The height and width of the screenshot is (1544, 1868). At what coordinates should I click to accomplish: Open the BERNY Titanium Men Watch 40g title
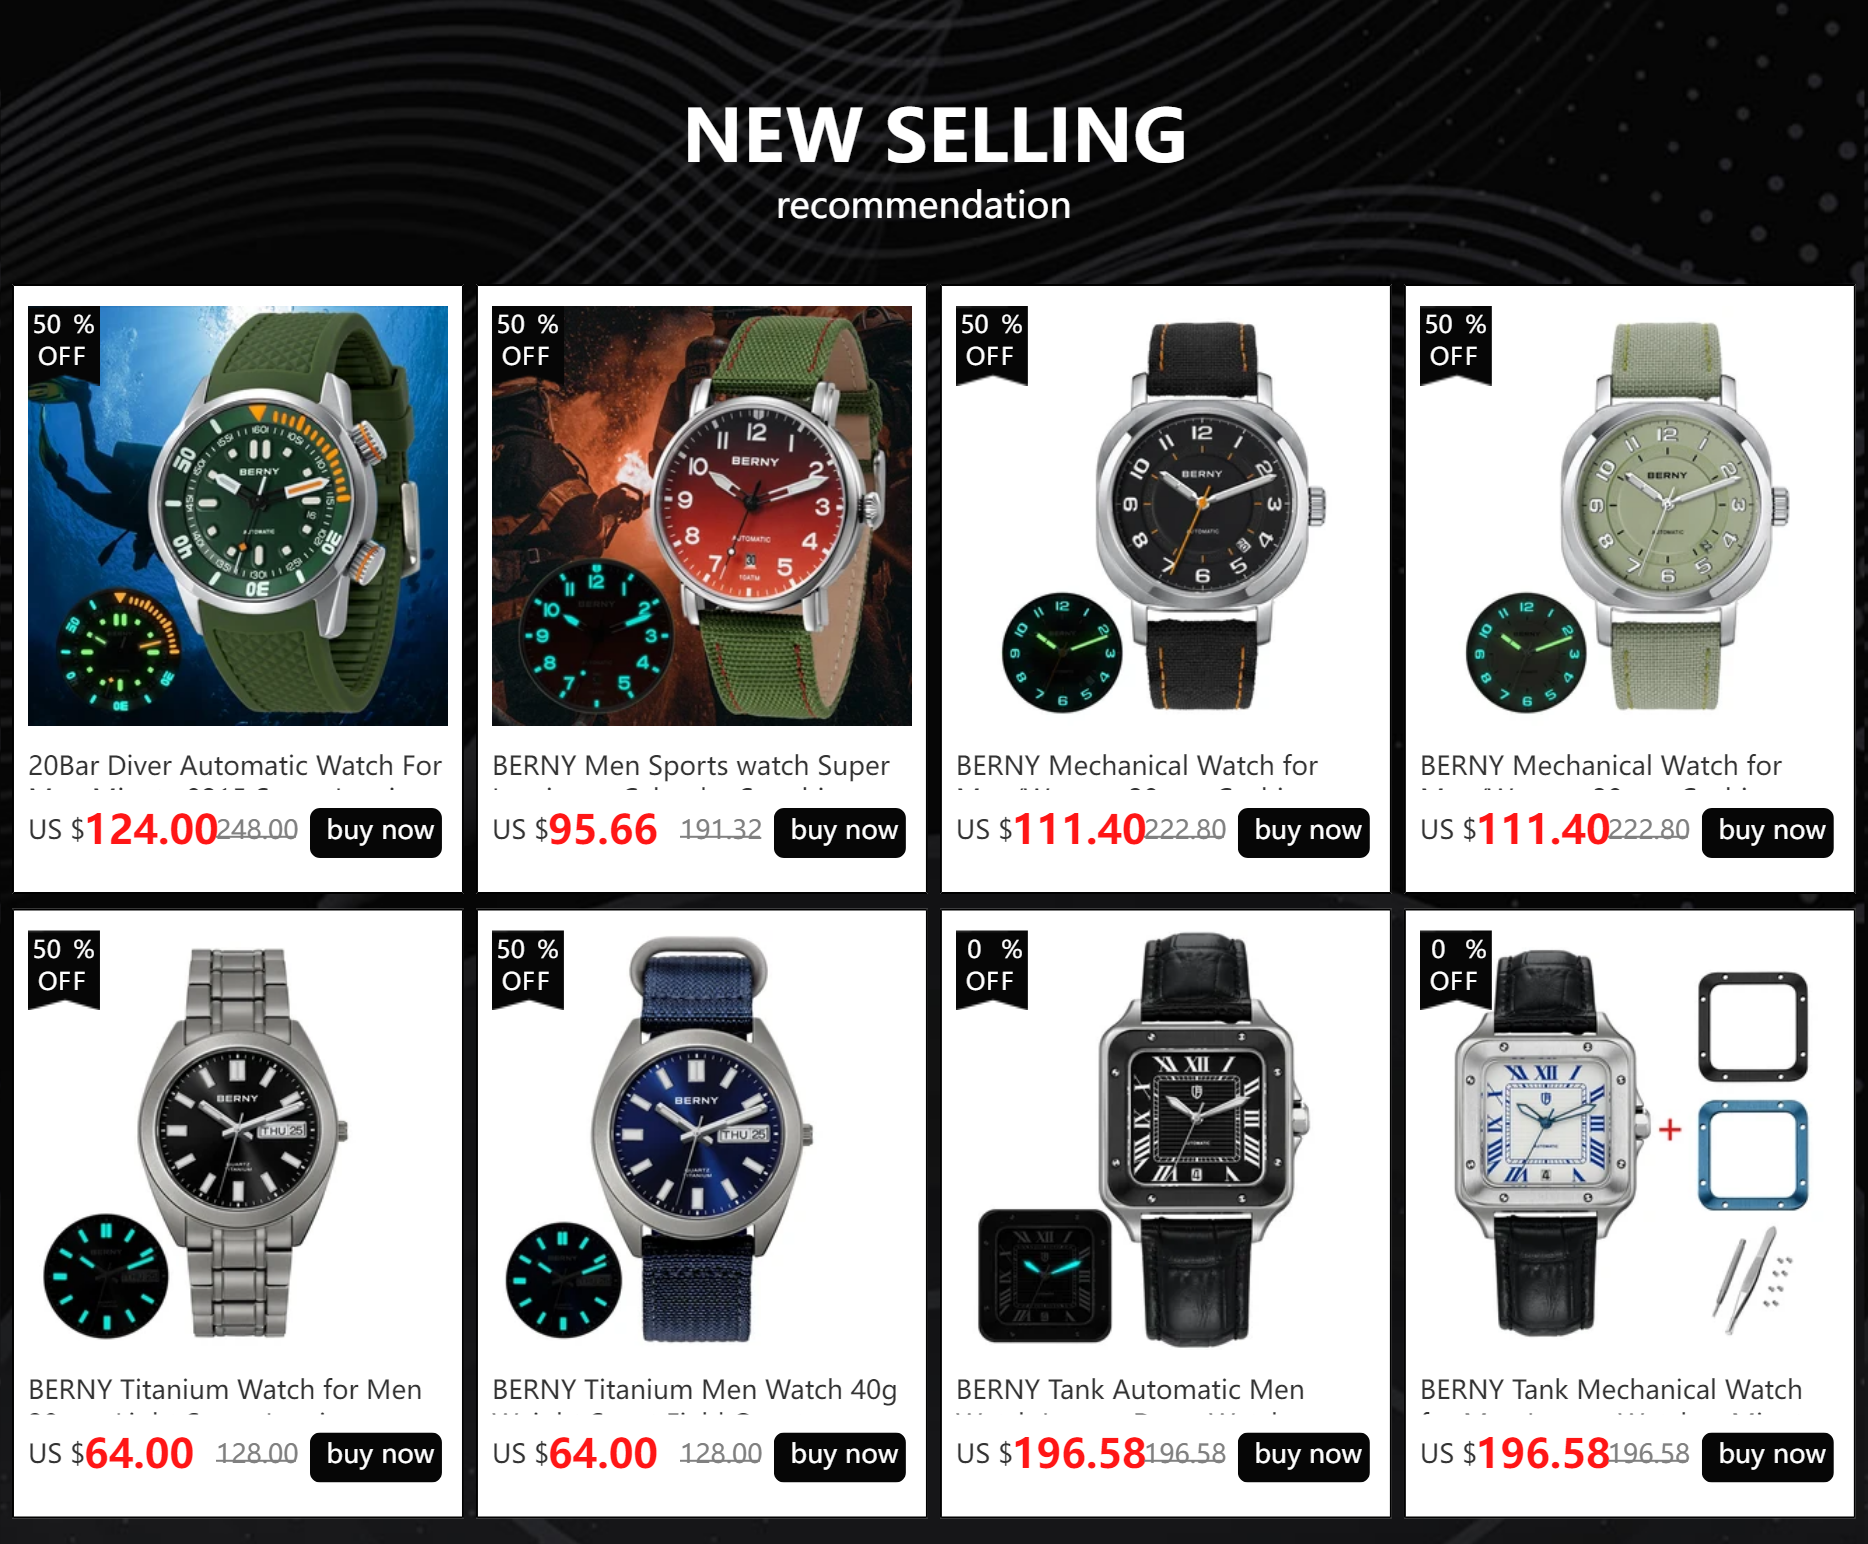(695, 1390)
